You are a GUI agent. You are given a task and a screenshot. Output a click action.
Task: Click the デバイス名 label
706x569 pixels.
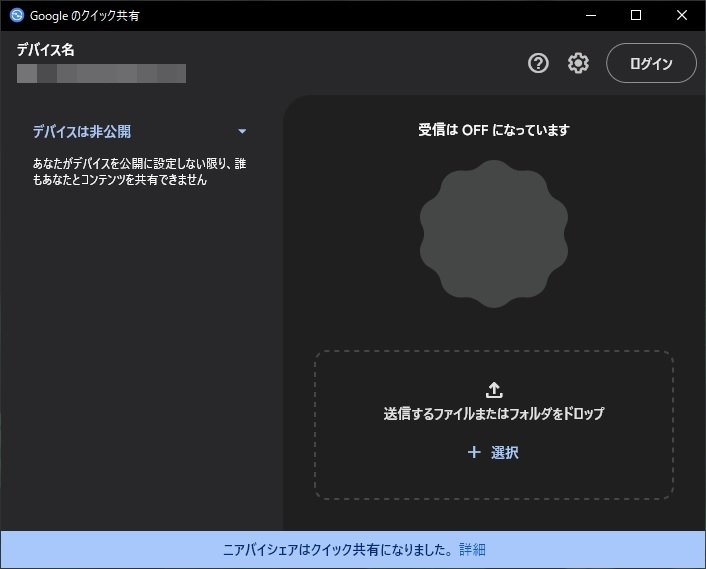[x=45, y=50]
